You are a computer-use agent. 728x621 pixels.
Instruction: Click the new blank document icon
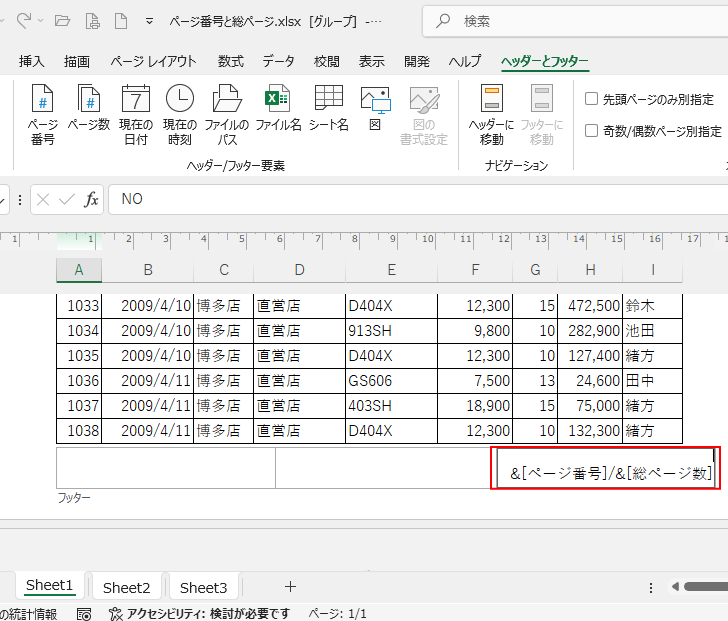pyautogui.click(x=121, y=21)
